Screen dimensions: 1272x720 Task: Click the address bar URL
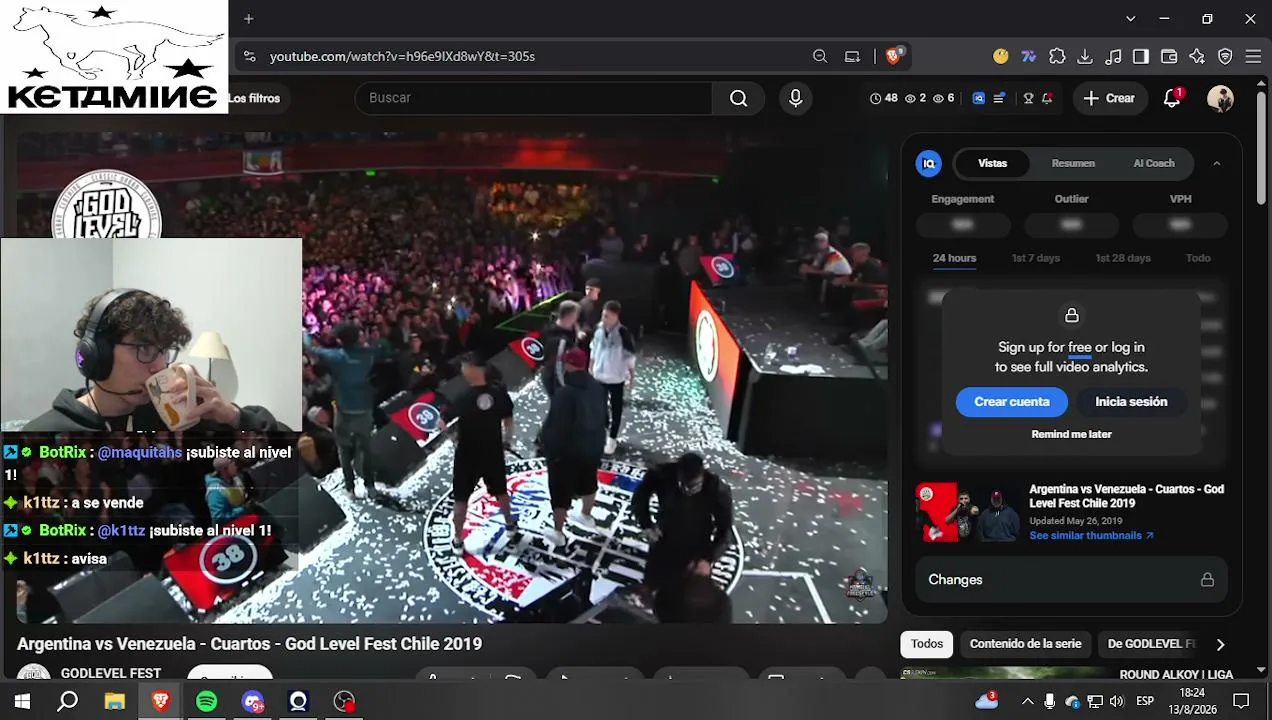(x=402, y=56)
